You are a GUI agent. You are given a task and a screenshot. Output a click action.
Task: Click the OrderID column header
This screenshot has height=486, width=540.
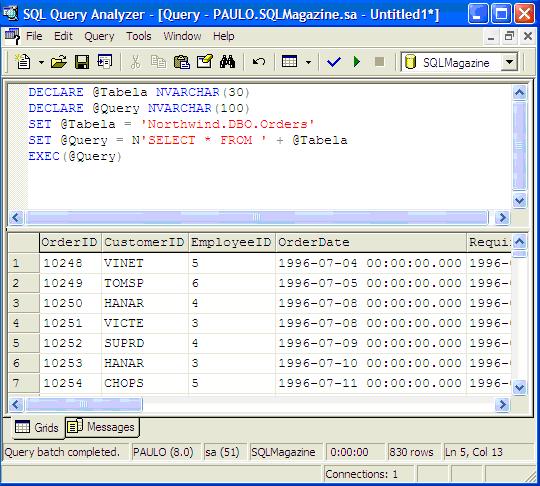(x=70, y=242)
